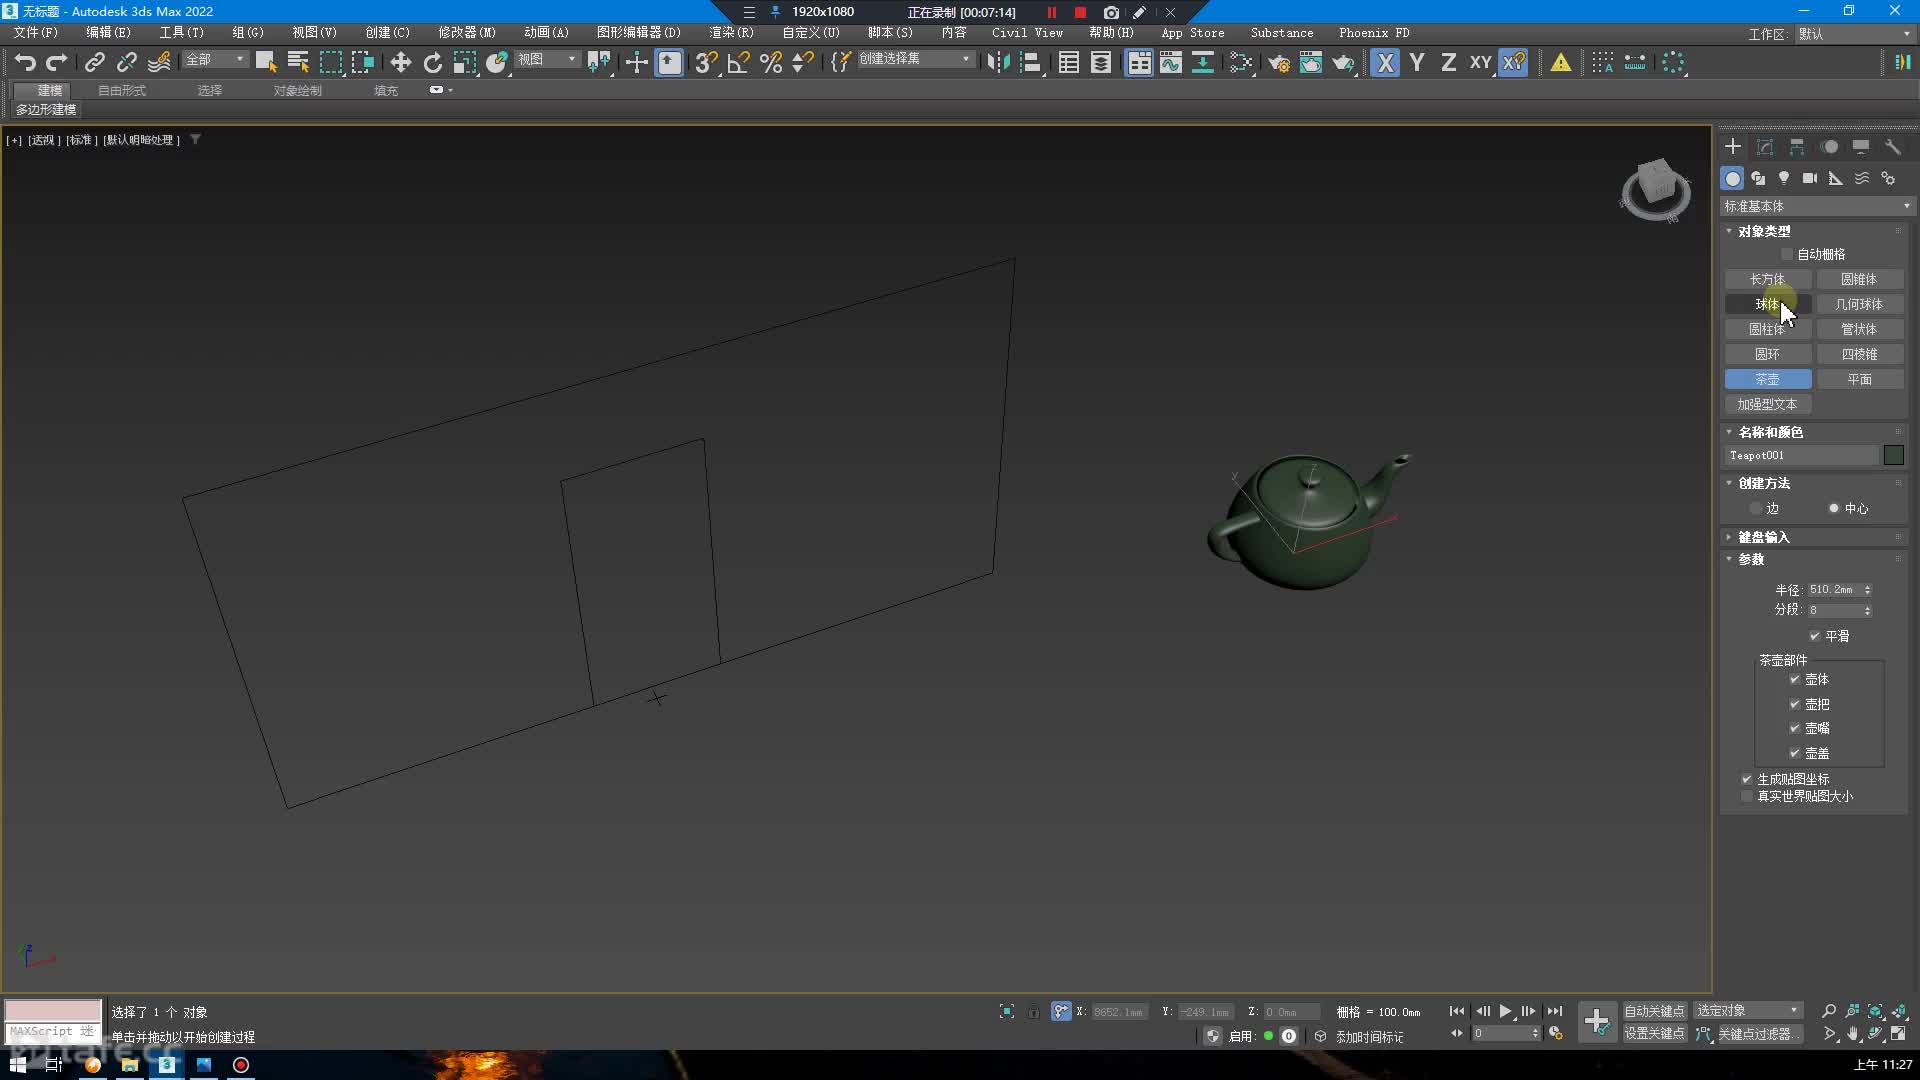1920x1080 pixels.
Task: Click the viewport filter funnel icon
Action: point(196,139)
